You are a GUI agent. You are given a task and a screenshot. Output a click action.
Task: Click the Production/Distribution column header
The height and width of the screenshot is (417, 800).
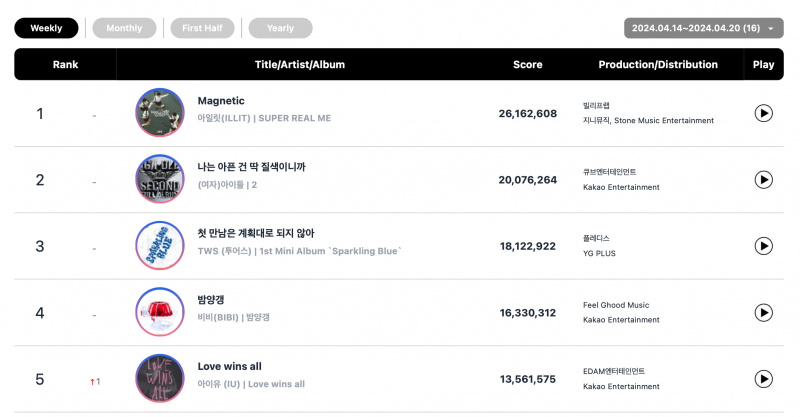point(658,64)
